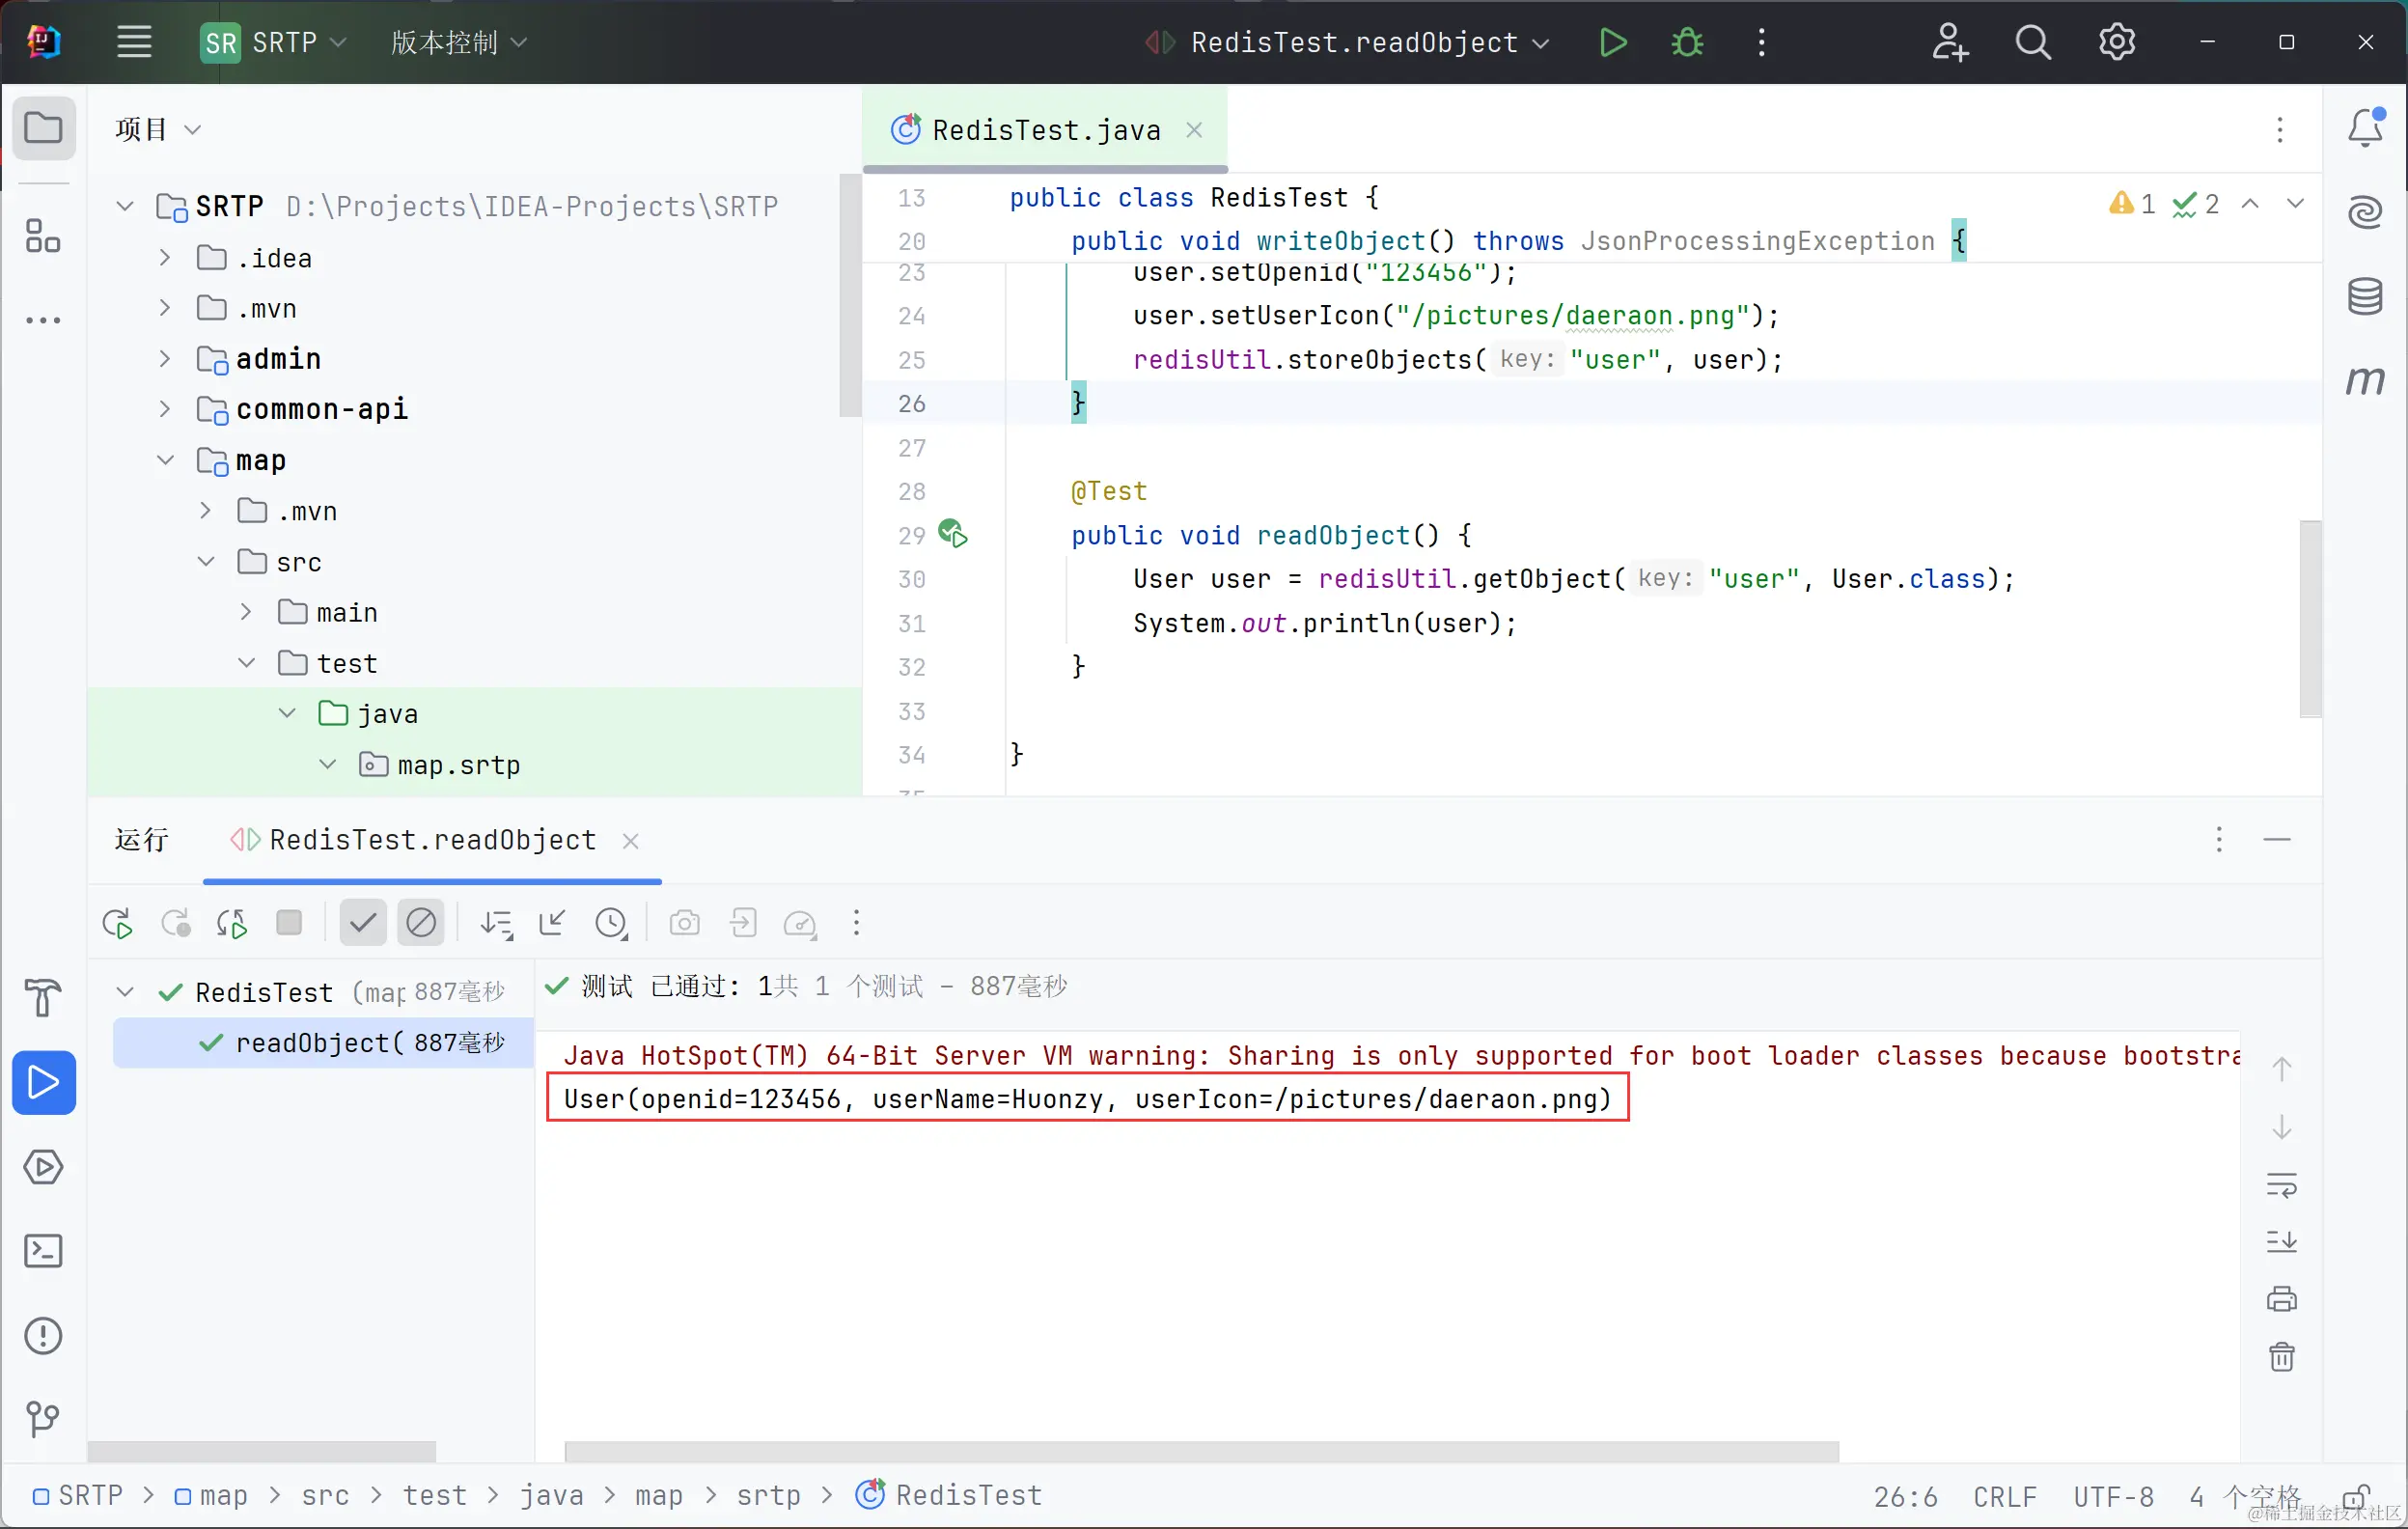Viewport: 2408px width, 1529px height.
Task: Click the console horizontal scrollbar
Action: click(1200, 1451)
